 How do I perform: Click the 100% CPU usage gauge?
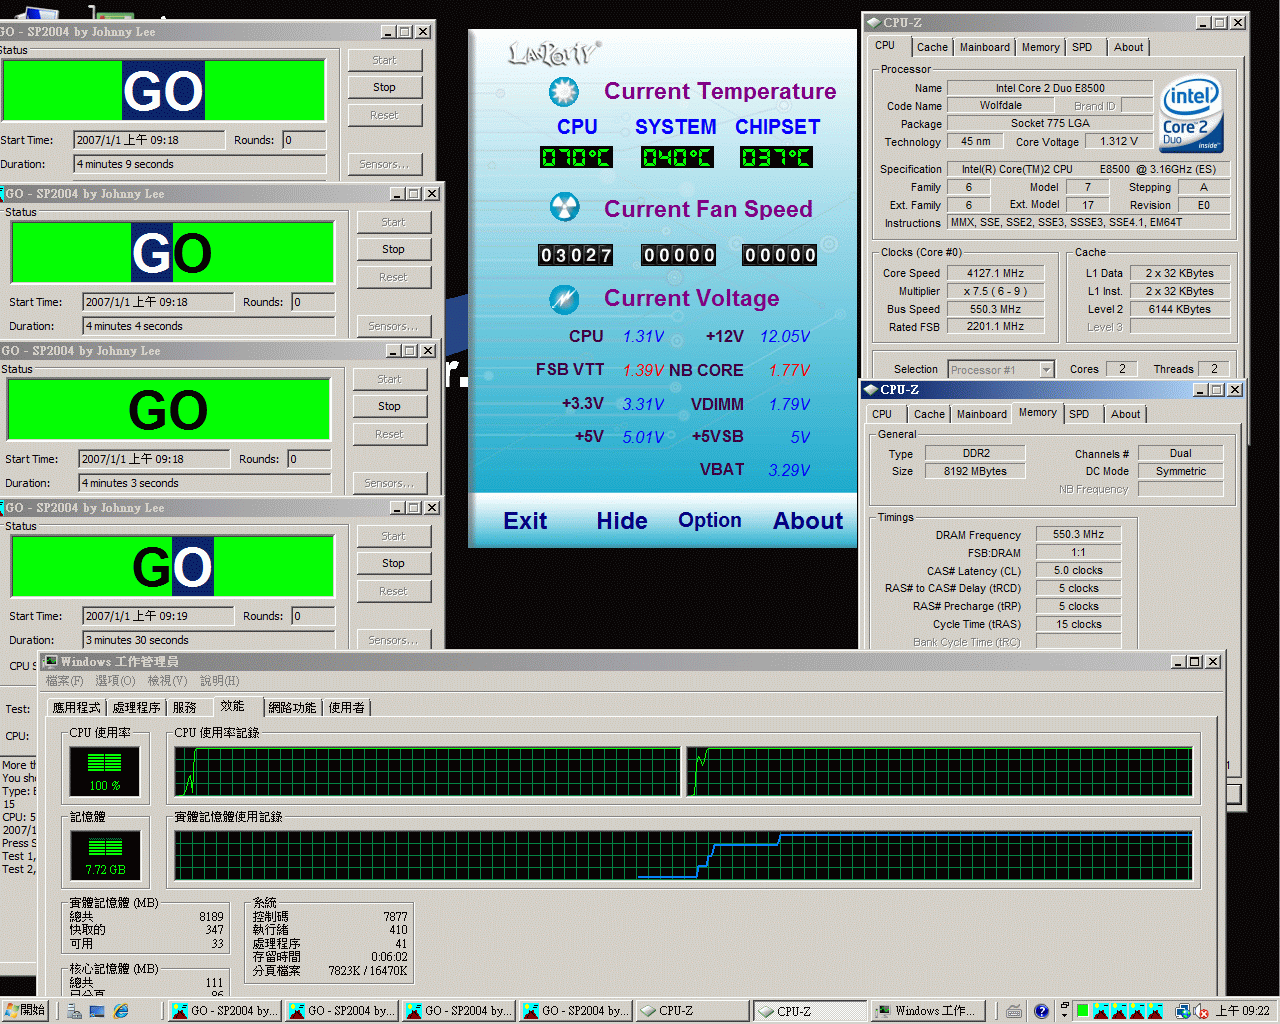(104, 771)
